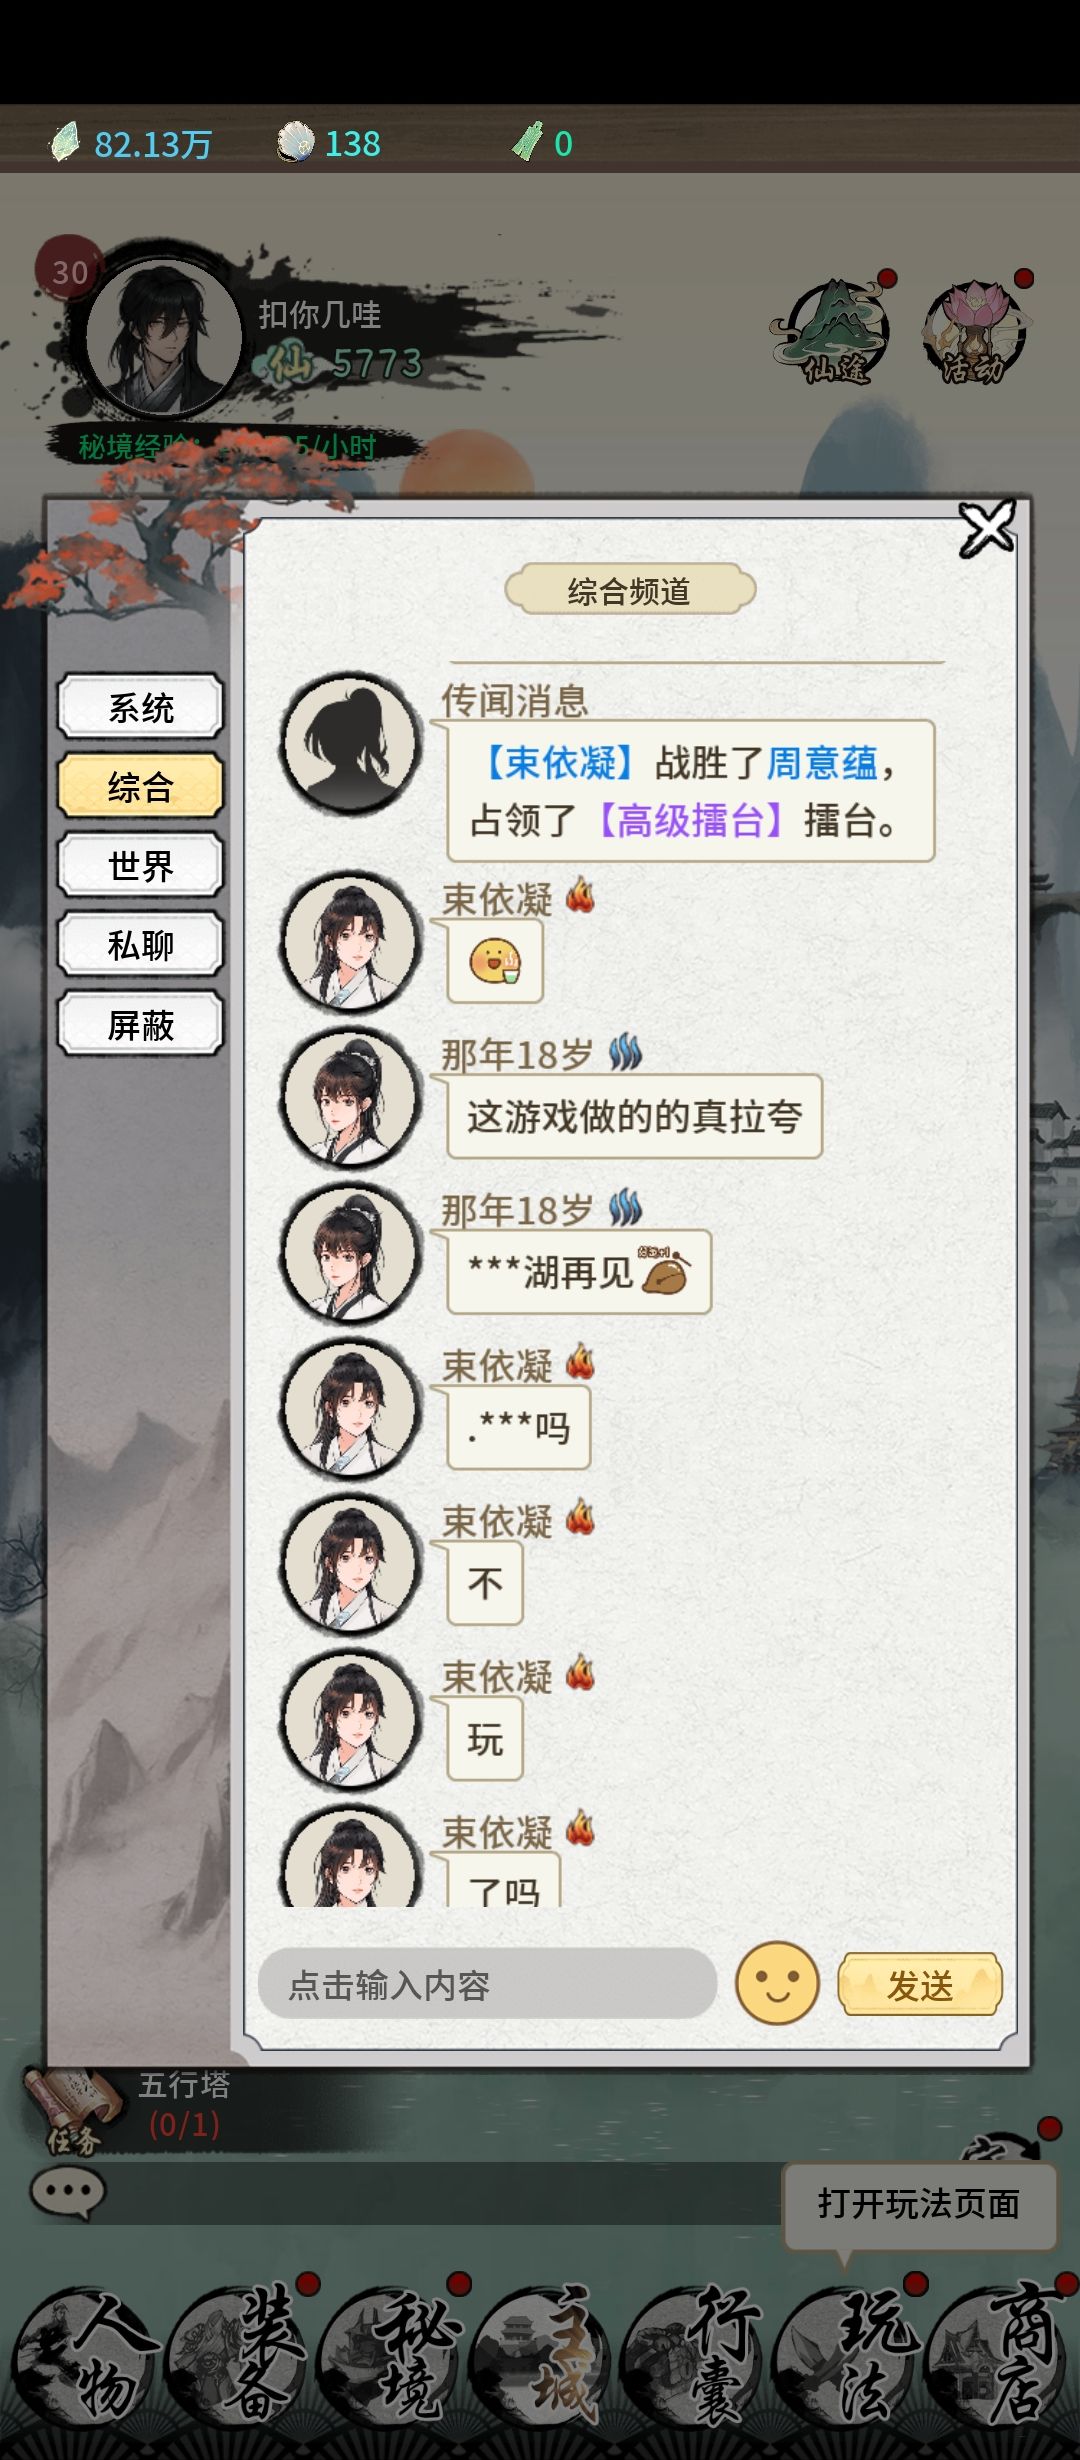The image size is (1080, 2460).
Task: Open the 仙途 mountain icon
Action: coord(832,332)
